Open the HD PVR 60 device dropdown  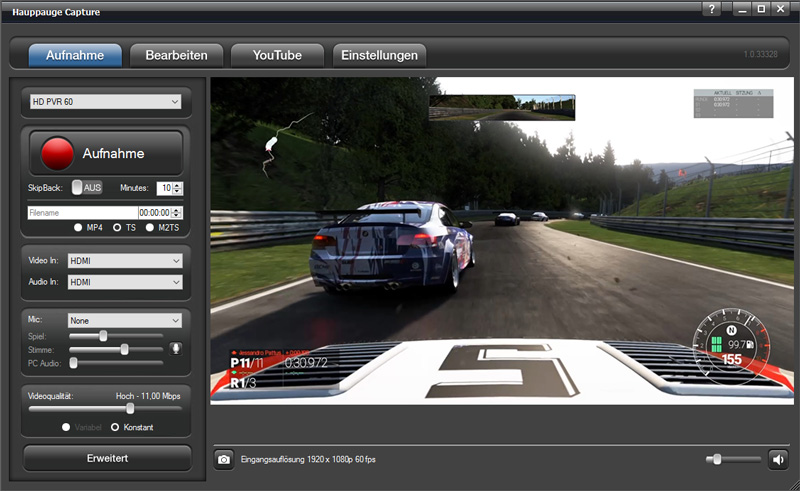pyautogui.click(x=105, y=101)
